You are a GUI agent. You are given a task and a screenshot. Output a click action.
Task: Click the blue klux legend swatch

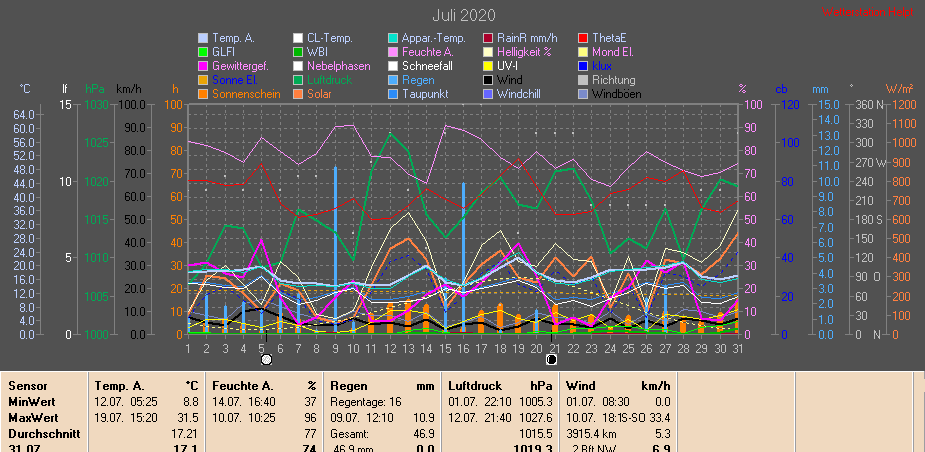coord(583,66)
